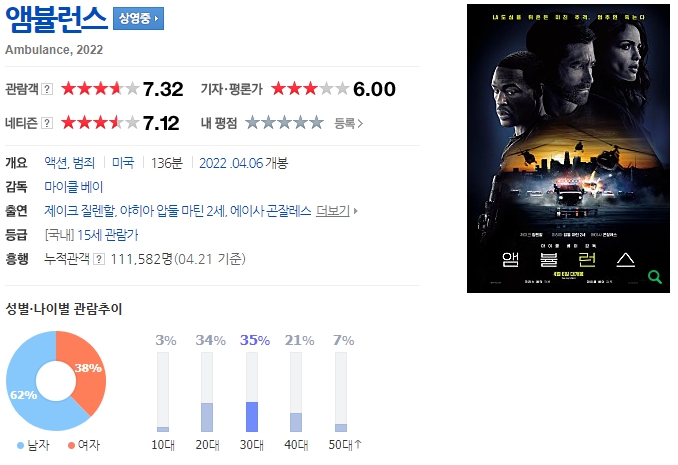Click the help icon beside 누적관객
This screenshot has width=678, height=465.
click(x=99, y=259)
